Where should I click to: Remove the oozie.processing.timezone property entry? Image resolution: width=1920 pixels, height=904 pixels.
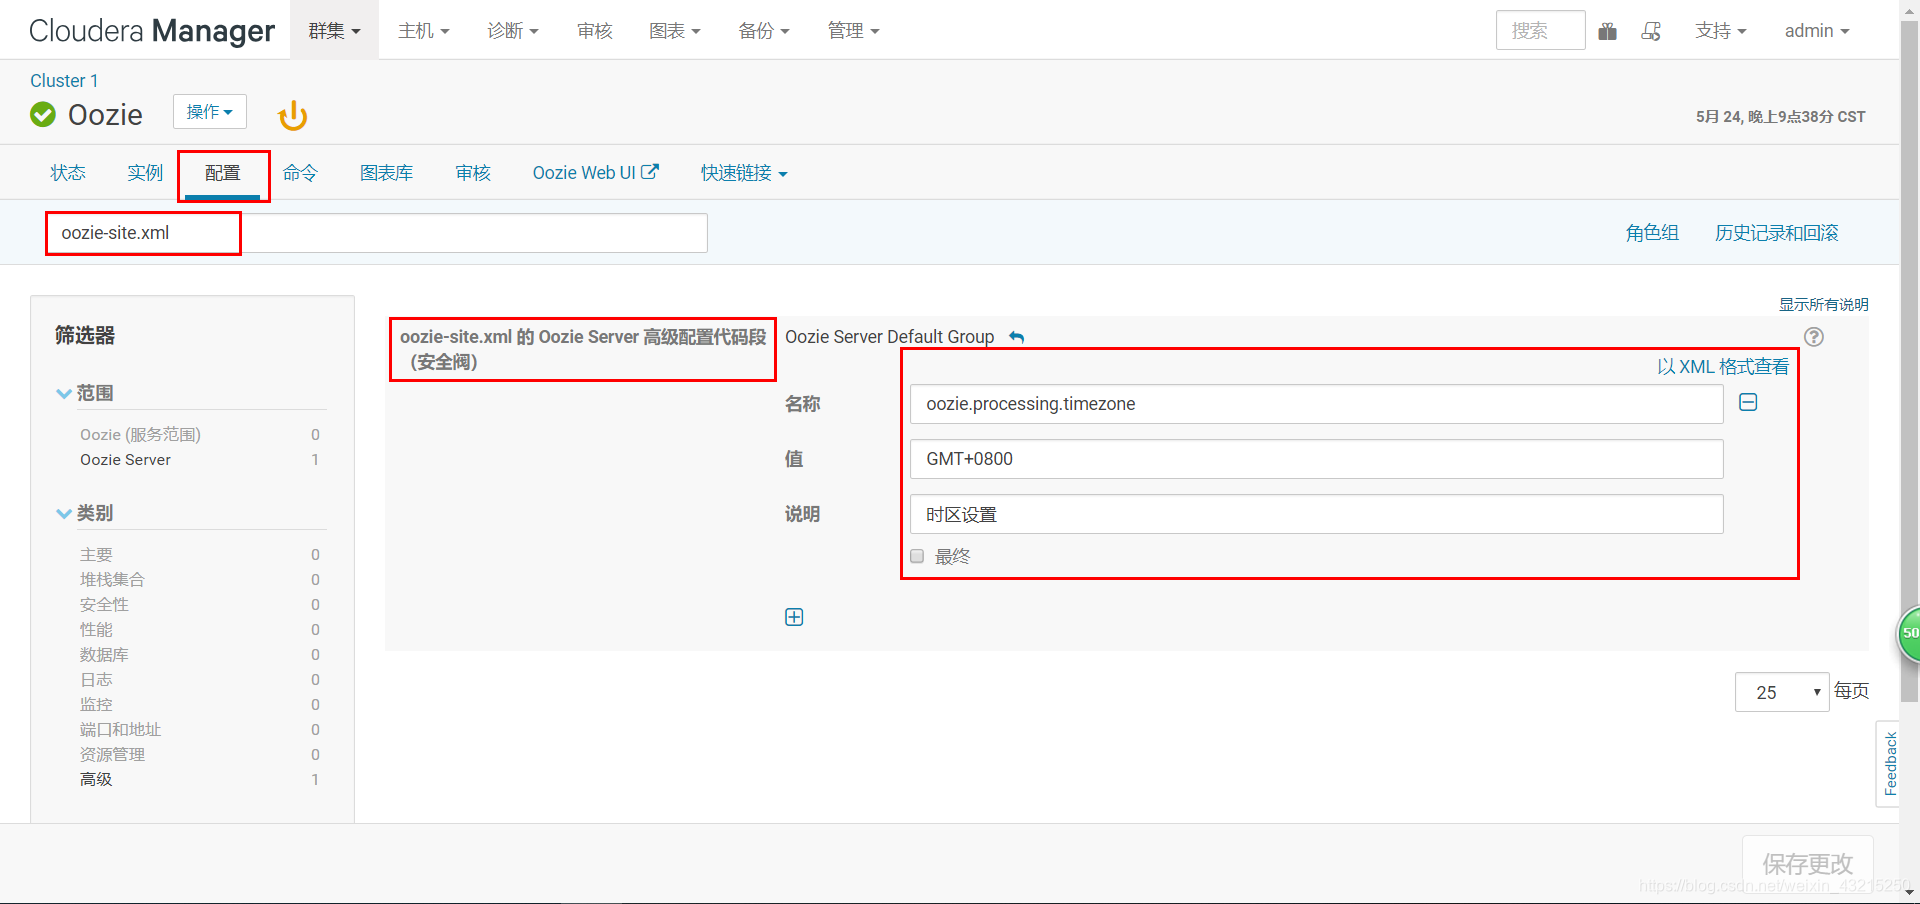tap(1748, 402)
